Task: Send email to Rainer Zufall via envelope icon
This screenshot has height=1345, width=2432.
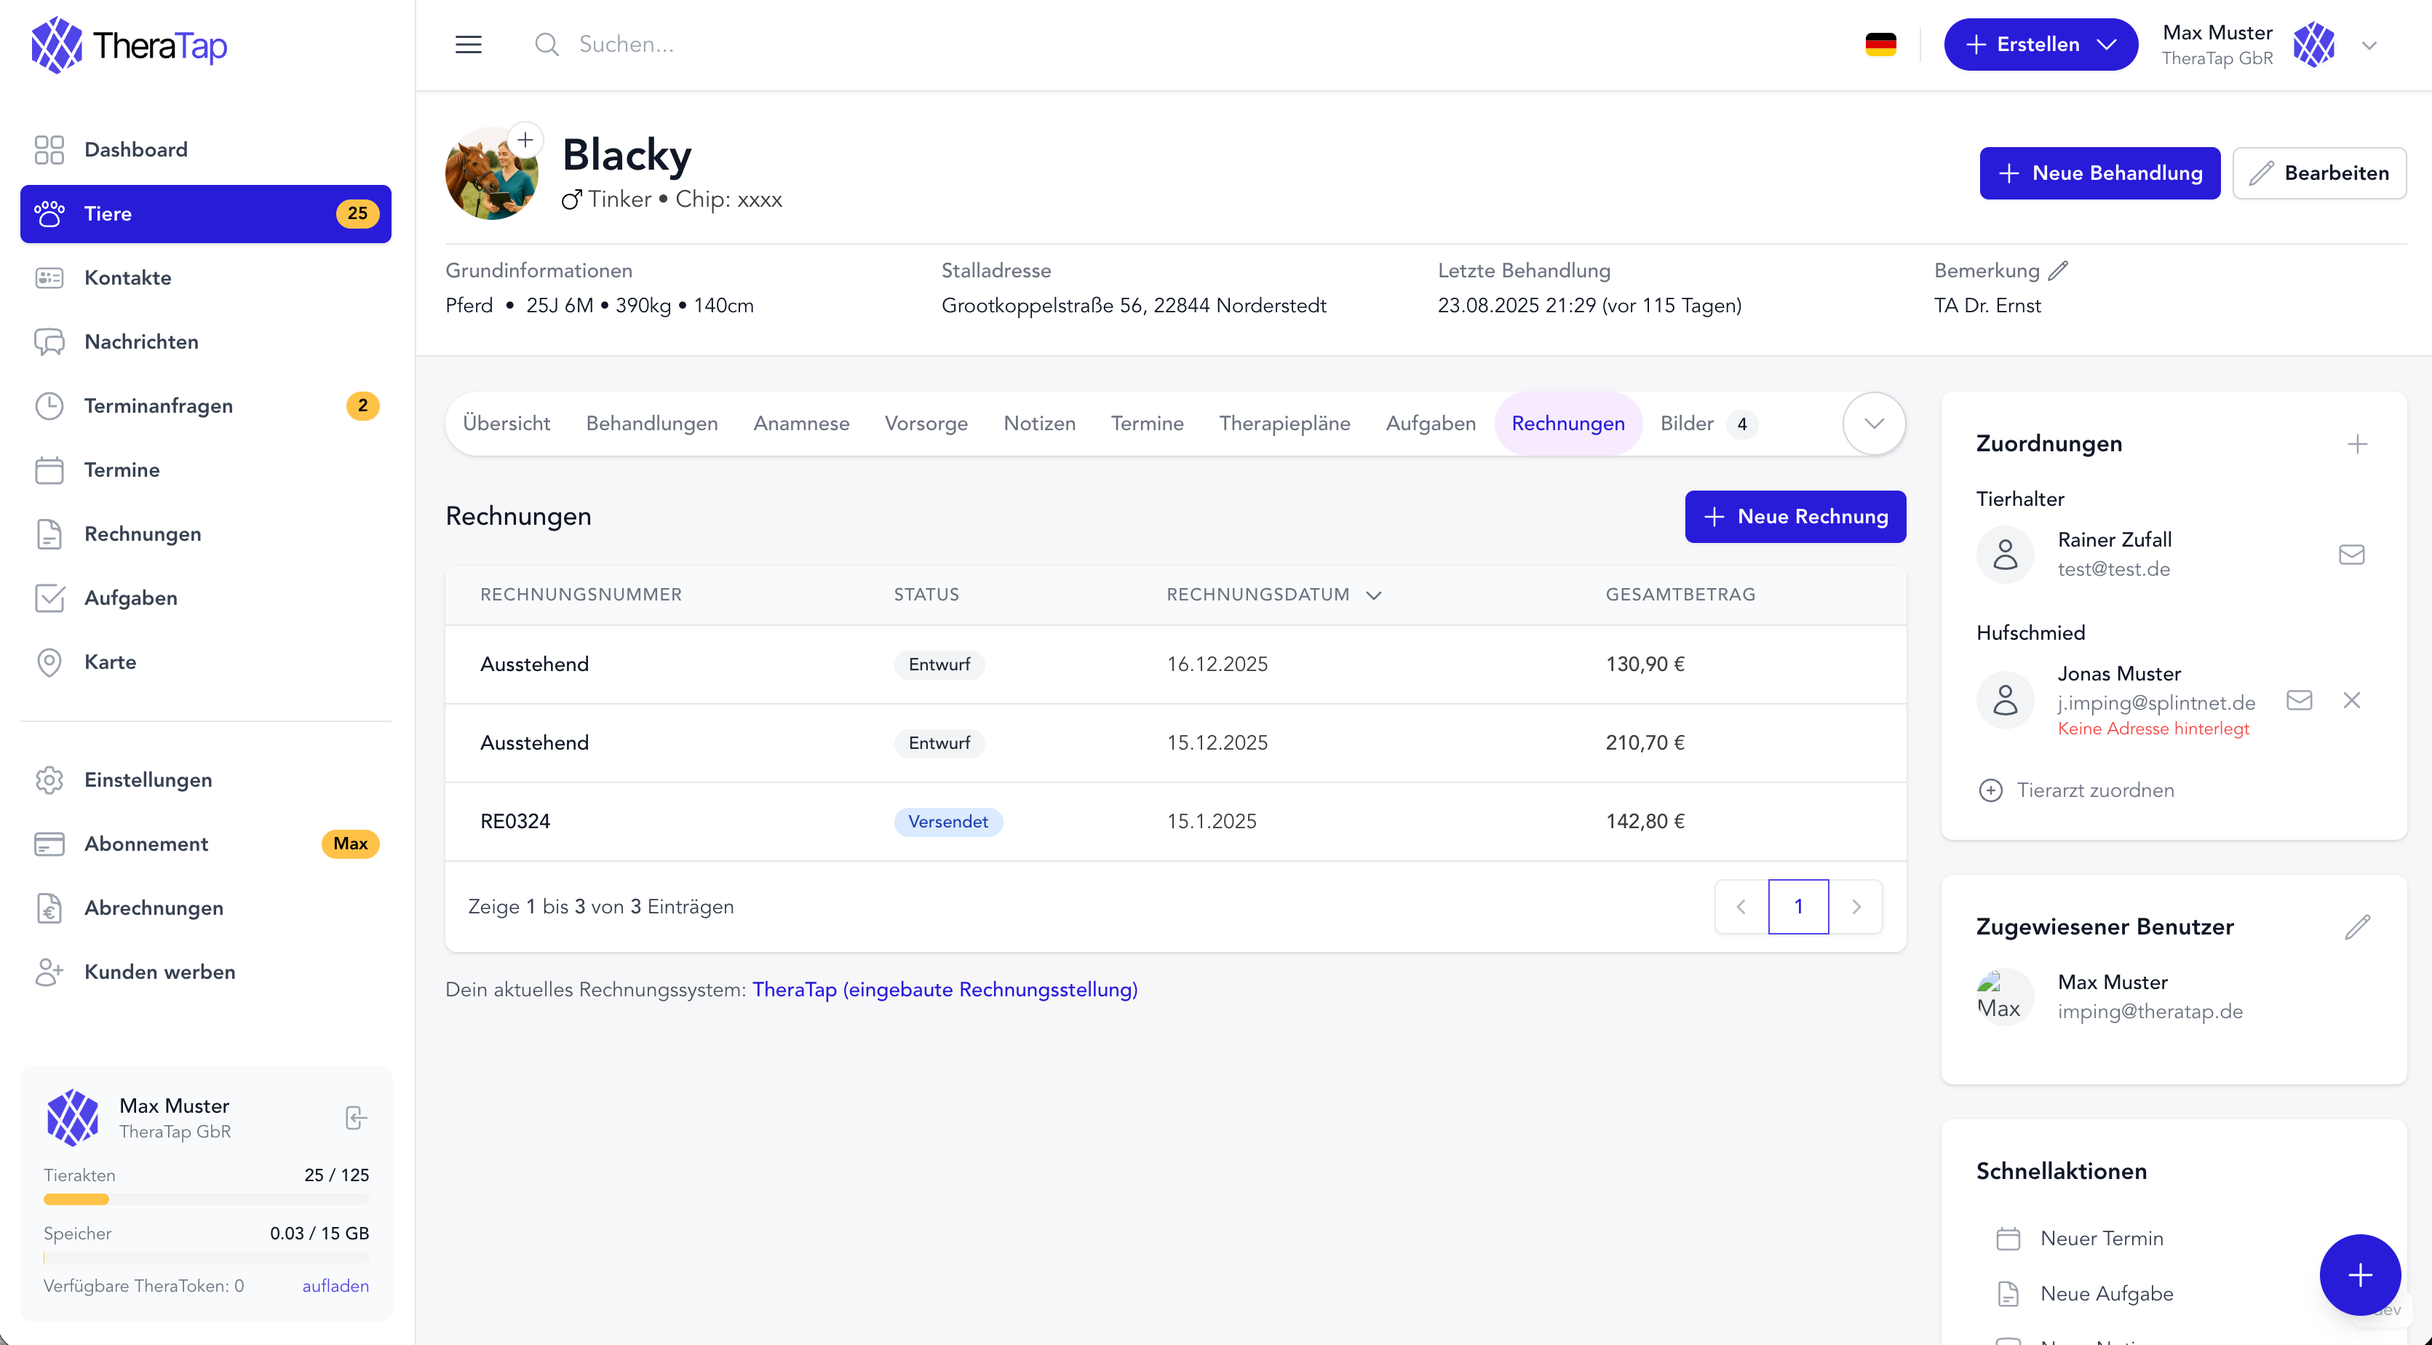Action: pos(2352,554)
